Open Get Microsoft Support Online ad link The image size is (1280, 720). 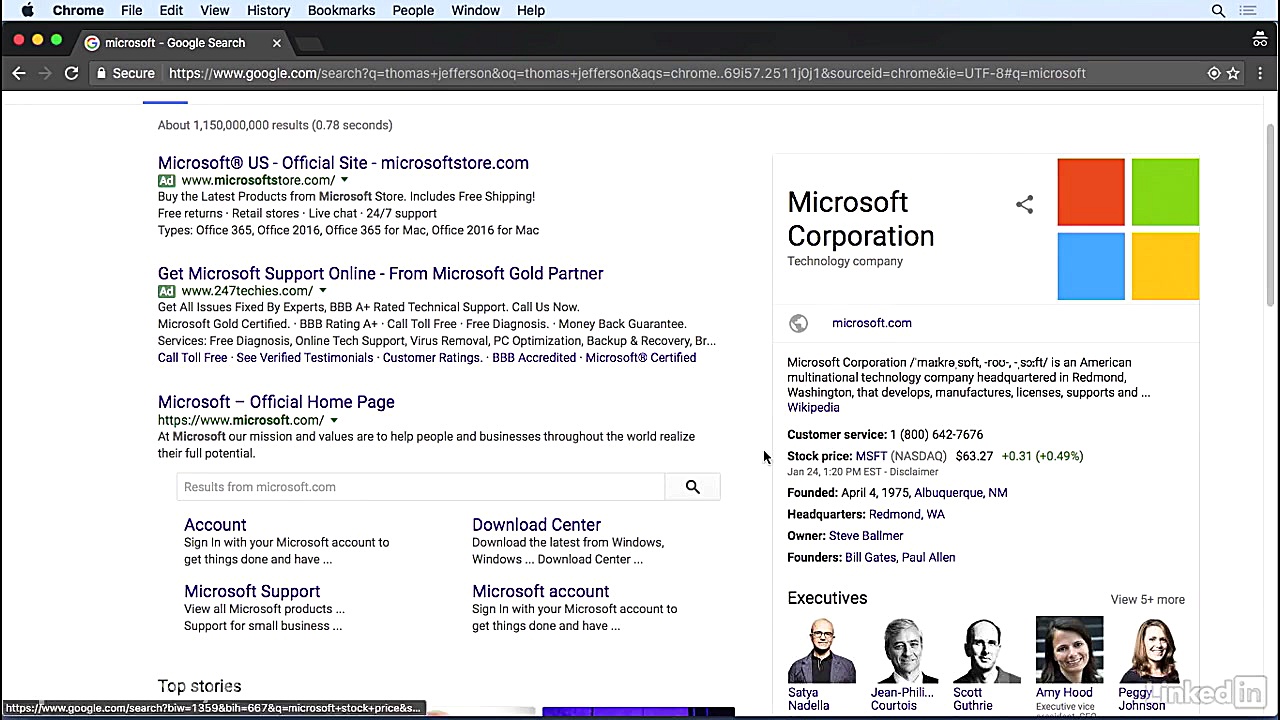coord(380,273)
